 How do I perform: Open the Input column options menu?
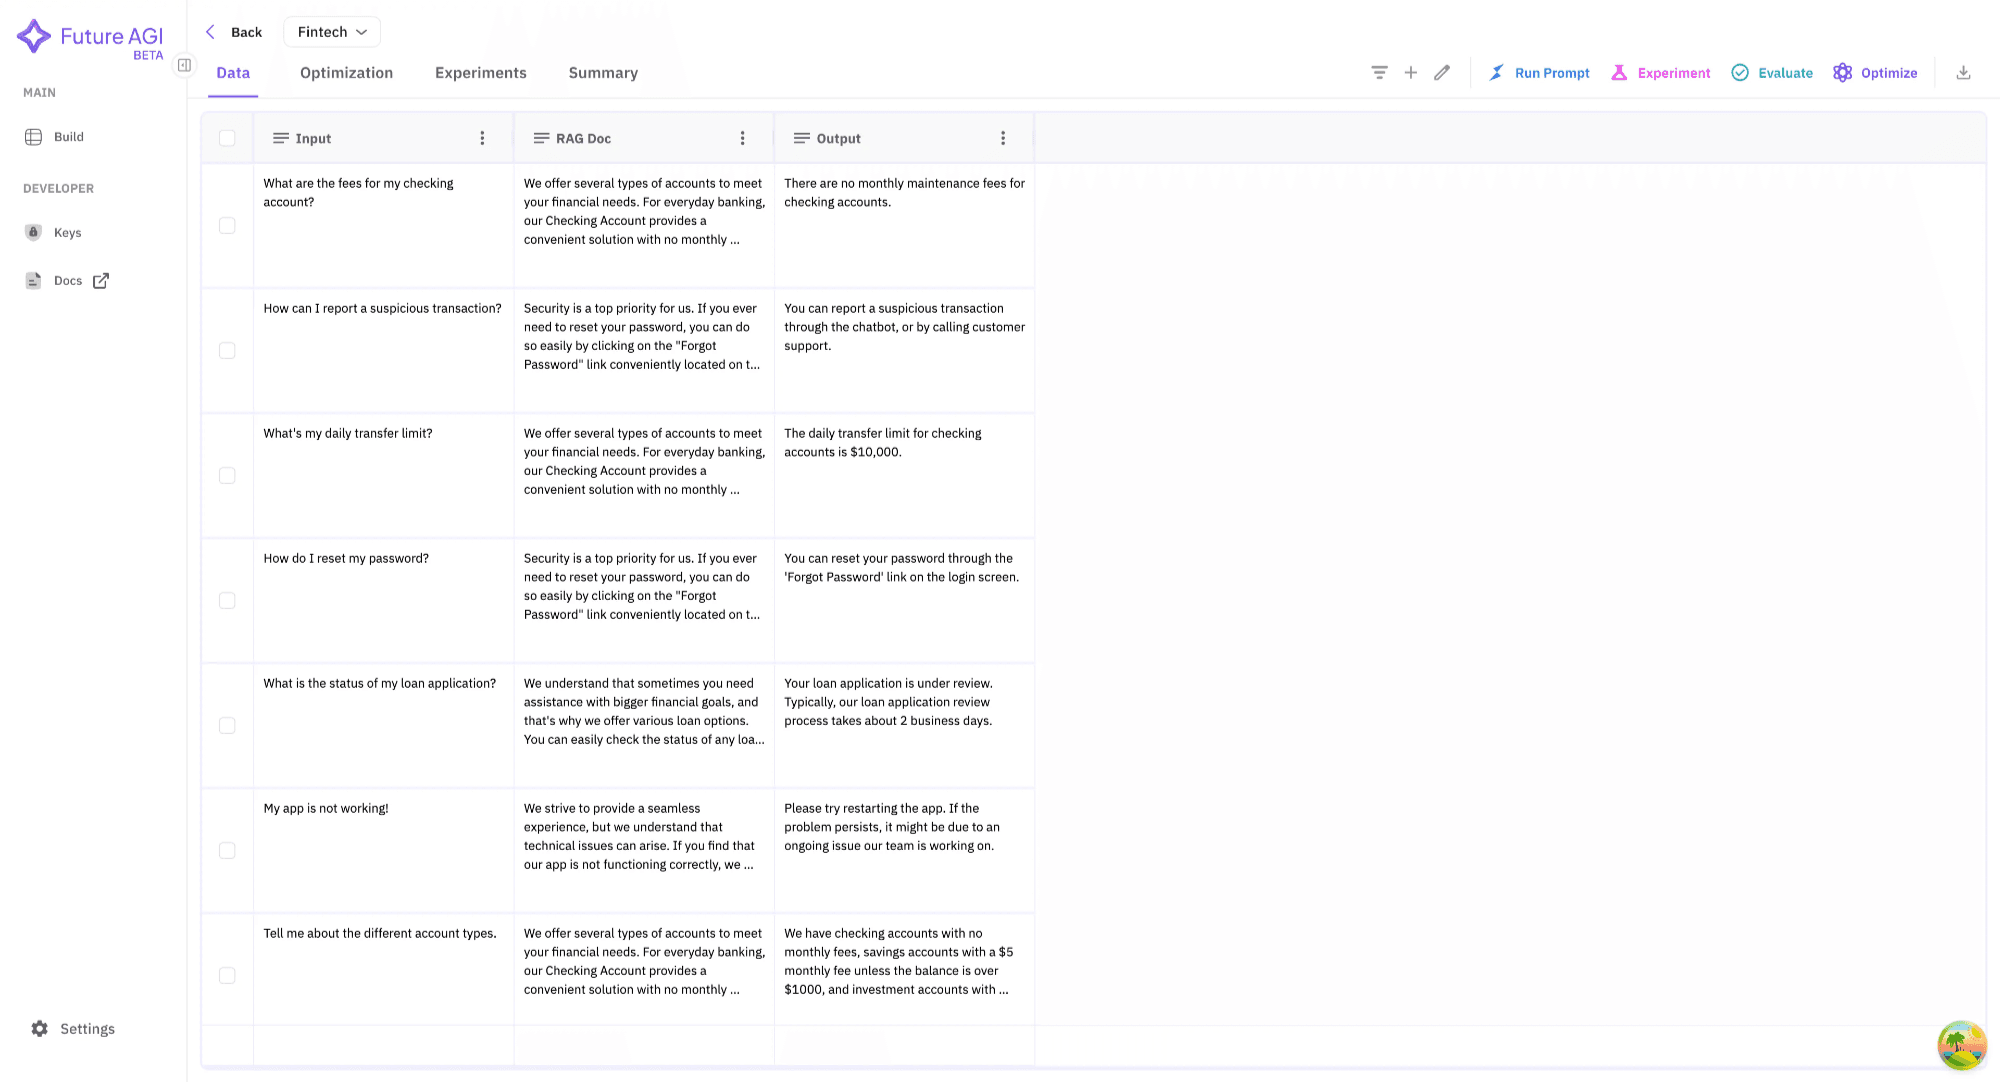coord(482,138)
